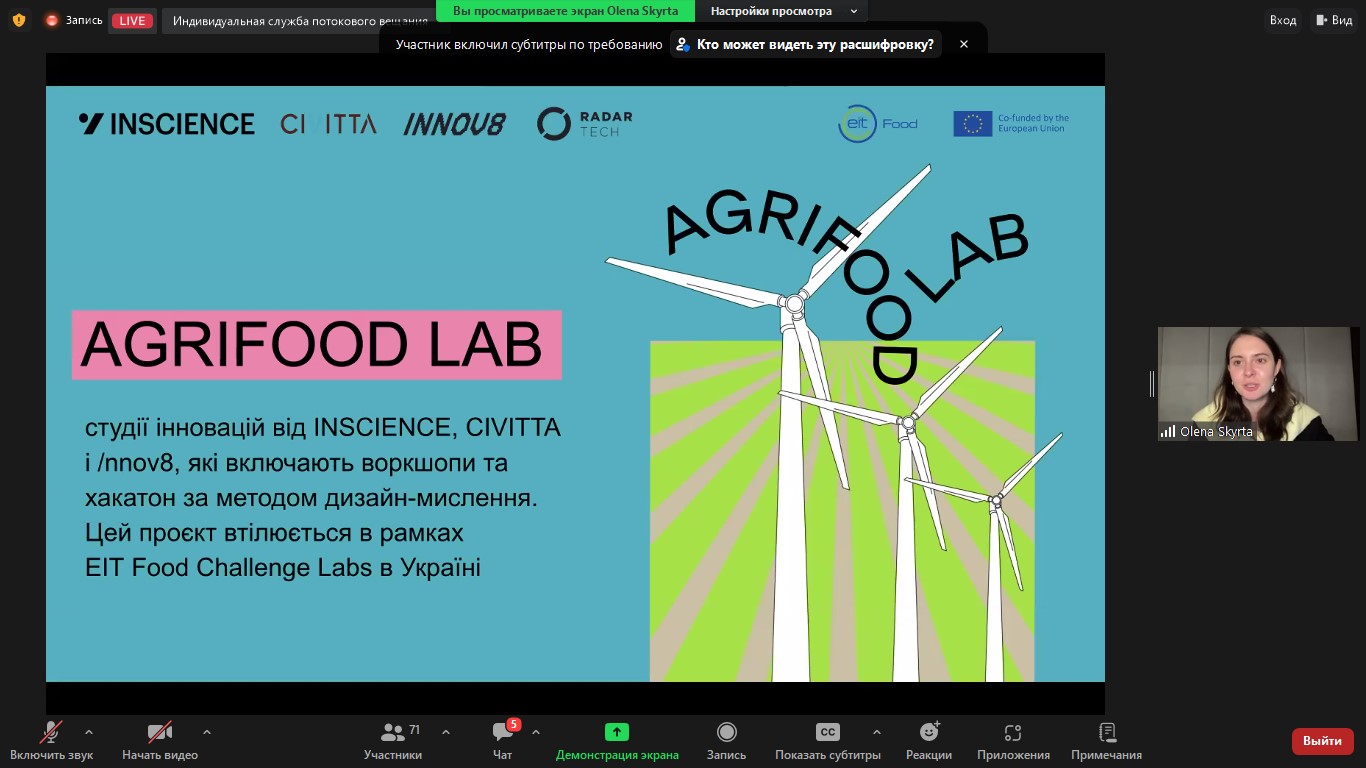Screen dimensions: 1366x768
Task: Click 'Co-funded by the European Union' text
Action: click(1033, 124)
